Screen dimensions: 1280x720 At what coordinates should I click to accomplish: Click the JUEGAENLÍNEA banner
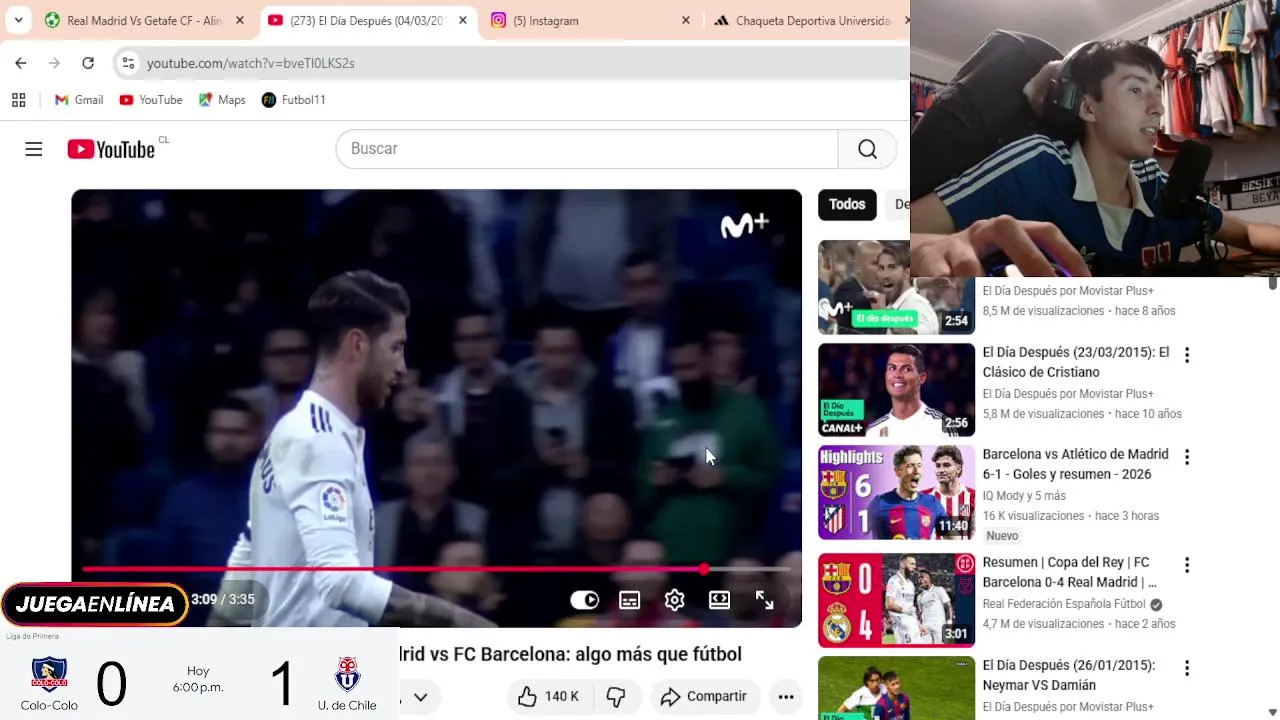tap(95, 604)
